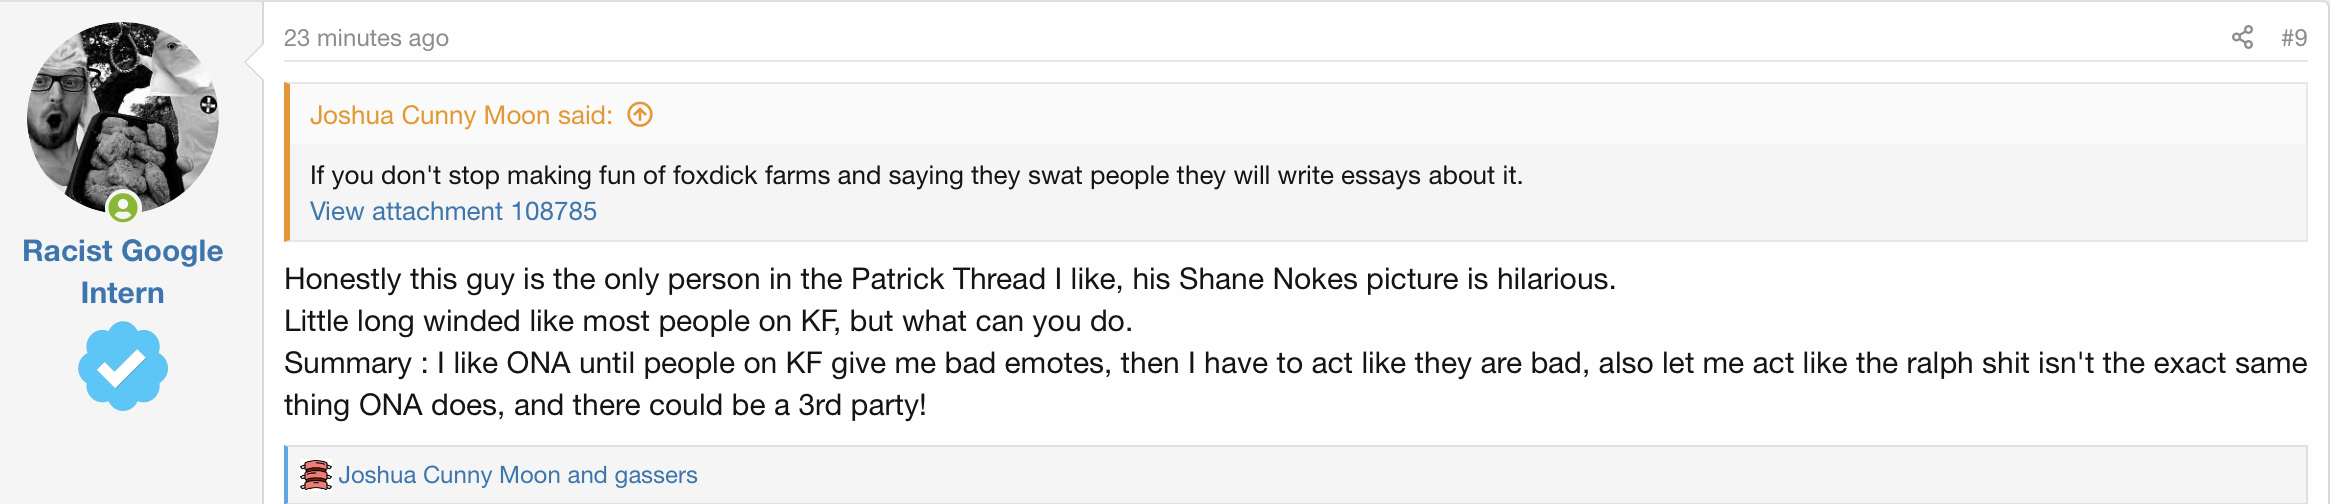2330x504 pixels.
Task: Click the "23 minutes ago" timestamp
Action: 366,38
